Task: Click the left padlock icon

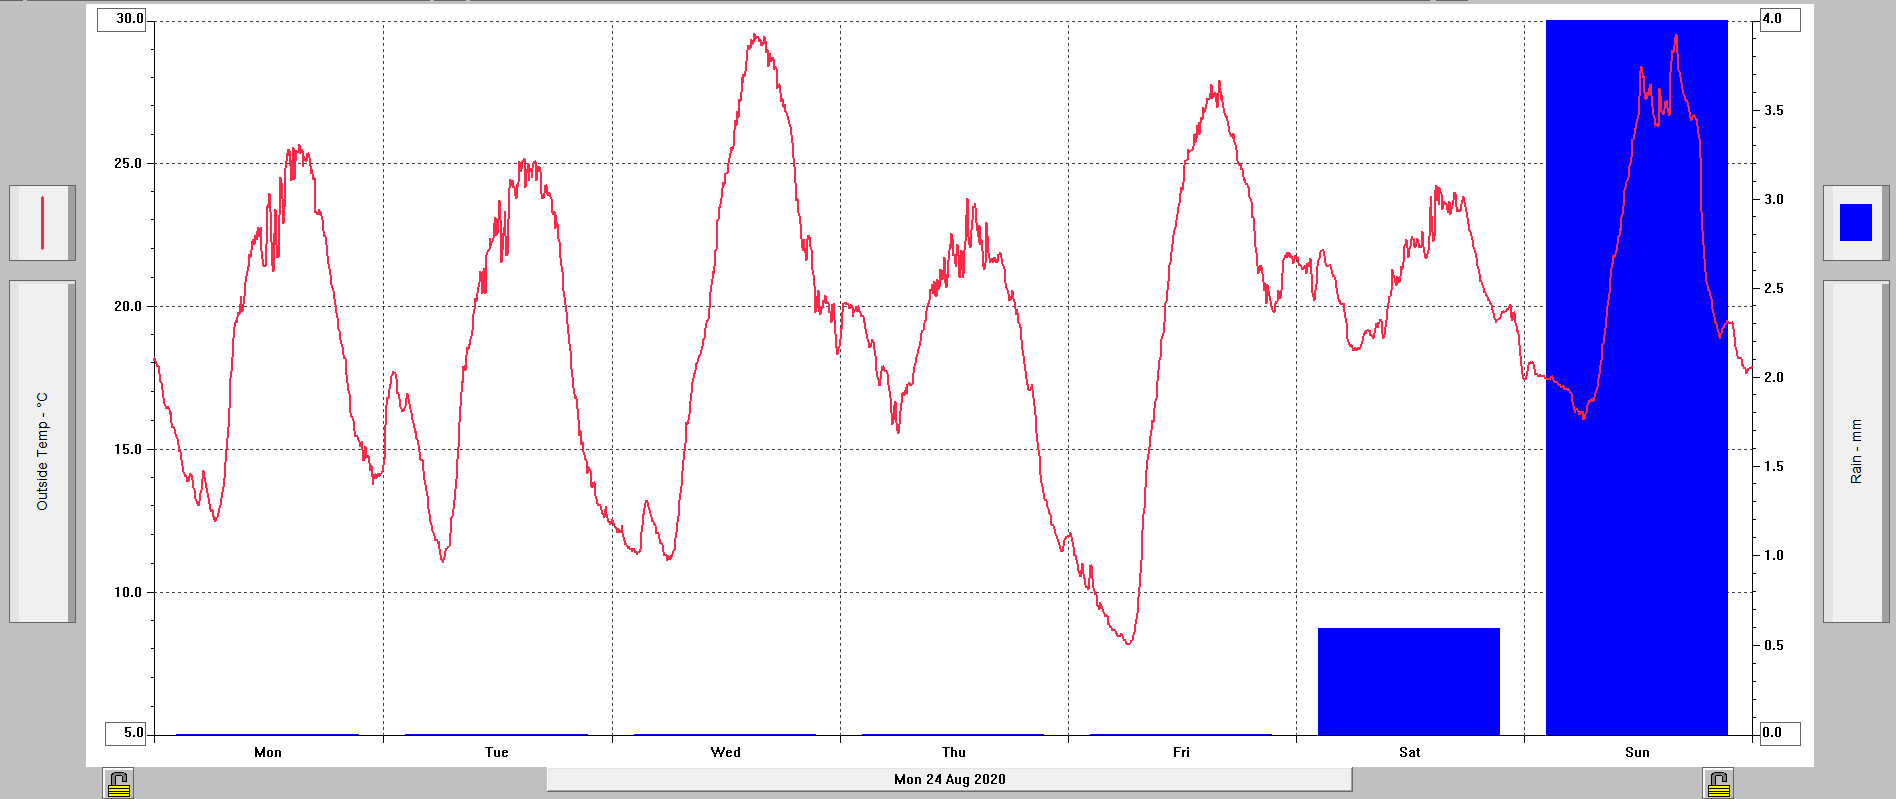Action: (119, 783)
